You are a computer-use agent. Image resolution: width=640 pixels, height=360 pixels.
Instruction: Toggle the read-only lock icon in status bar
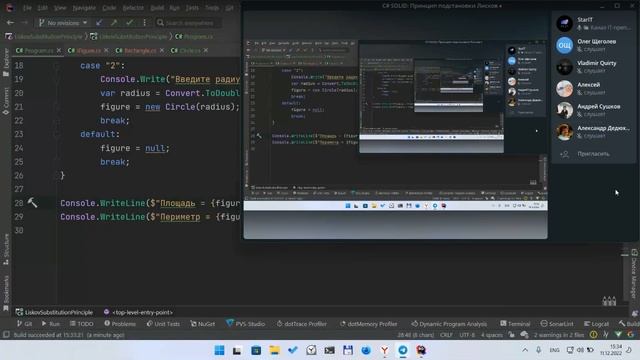511,335
